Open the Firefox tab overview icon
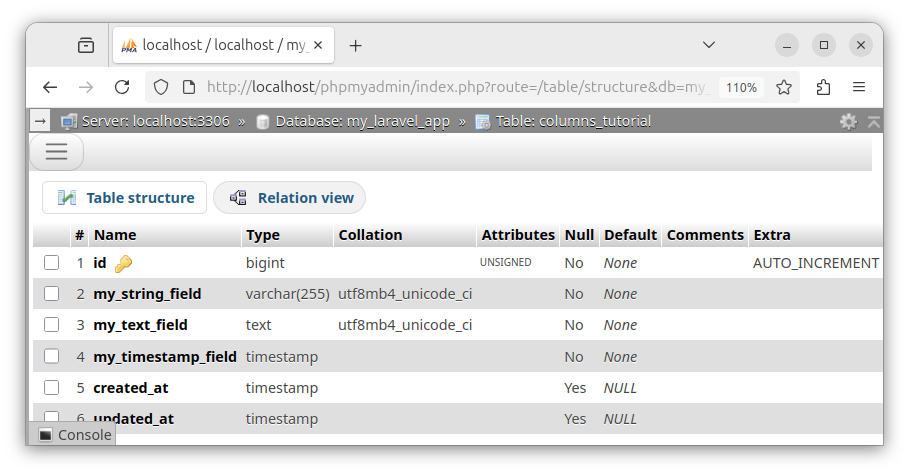Screen dimensions: 909x474 click(x=86, y=45)
